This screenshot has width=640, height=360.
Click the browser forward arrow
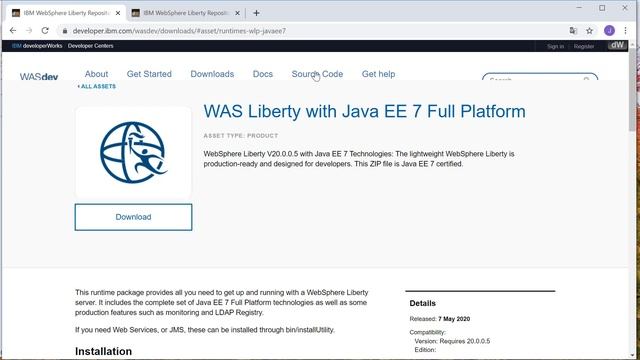coord(29,31)
